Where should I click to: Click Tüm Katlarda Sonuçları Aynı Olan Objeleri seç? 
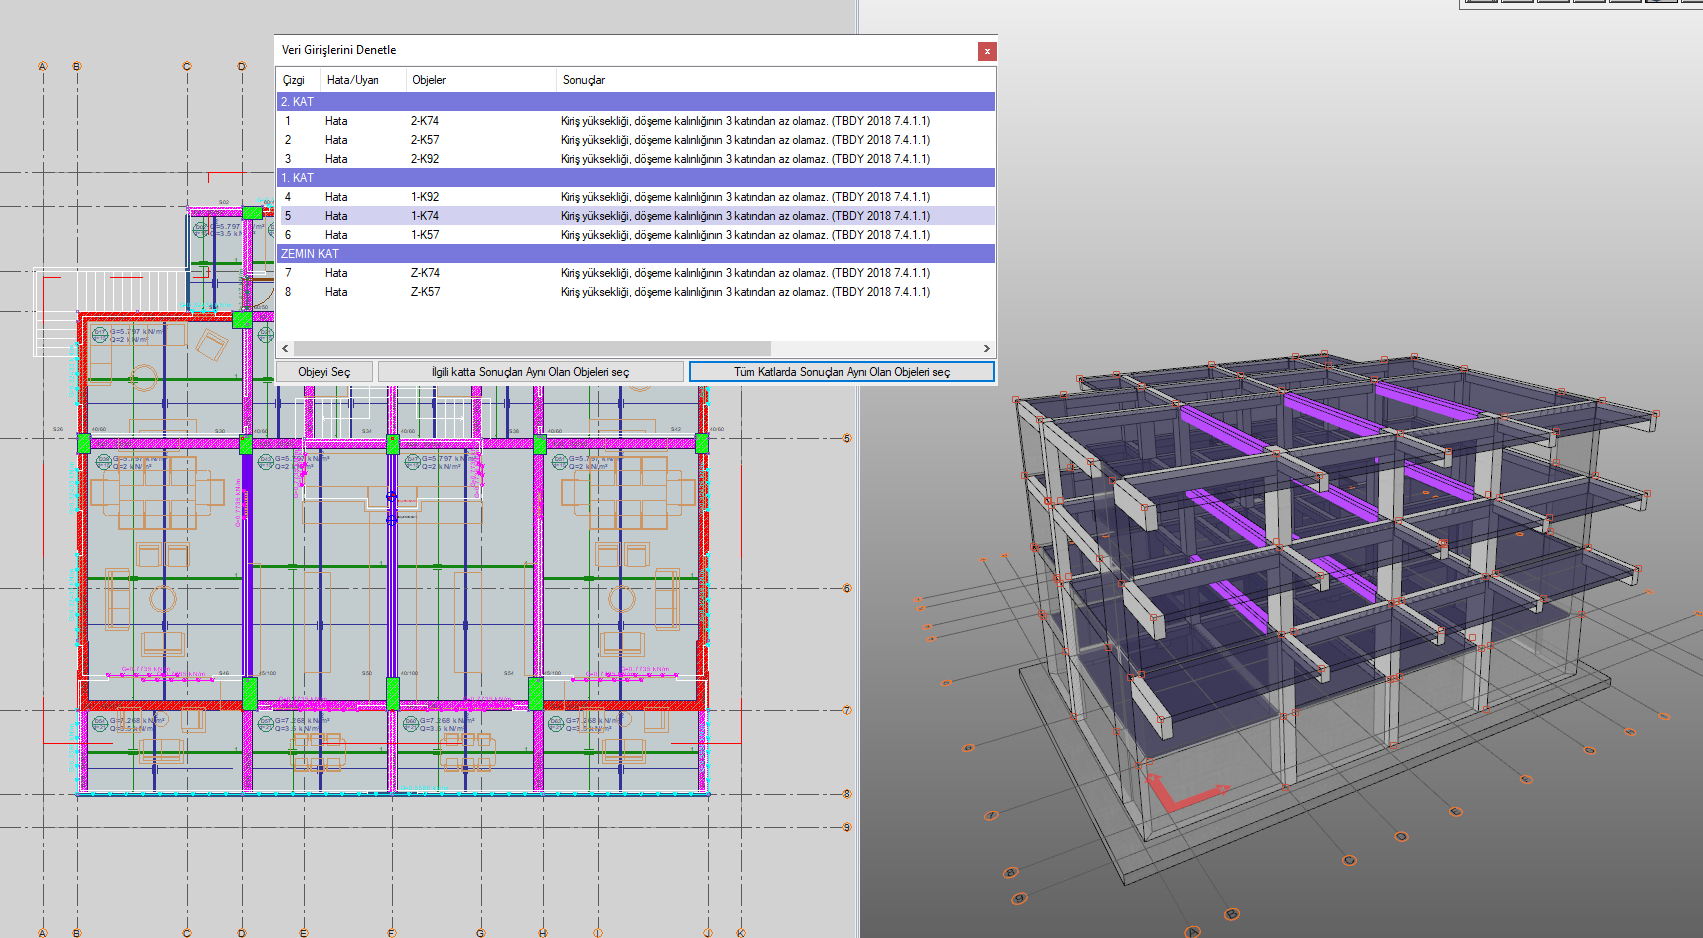click(842, 372)
